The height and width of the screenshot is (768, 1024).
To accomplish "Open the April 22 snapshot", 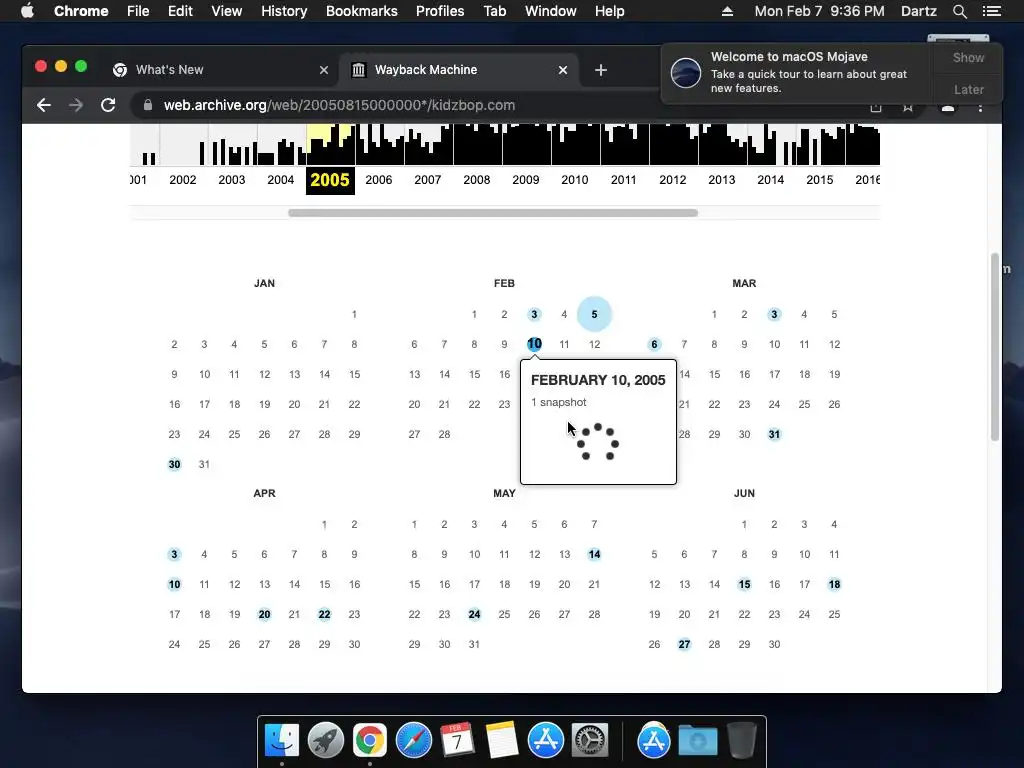I will coord(325,615).
